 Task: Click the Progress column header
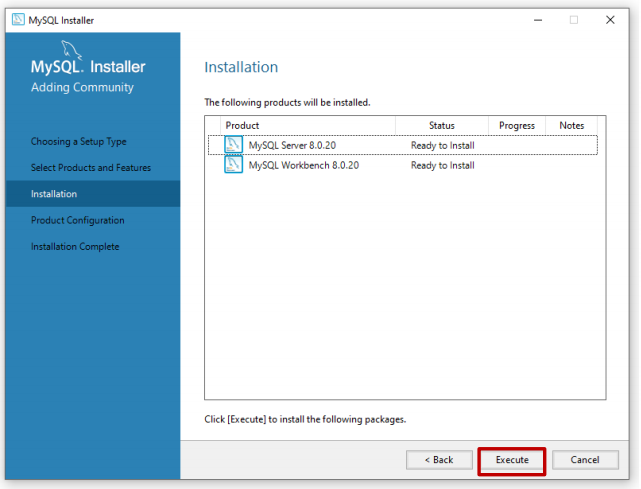517,126
